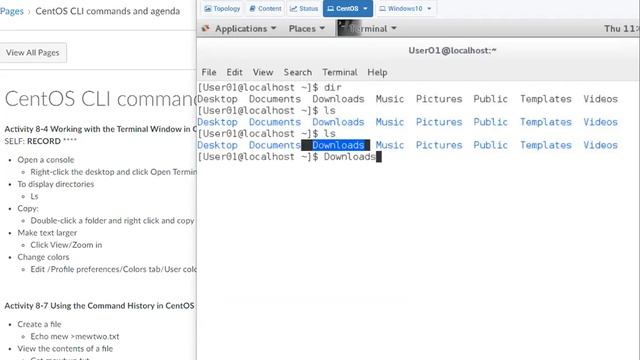Expand the Terminal app dropdown arrow
Image resolution: width=640 pixels, height=360 pixels.
tap(394, 28)
